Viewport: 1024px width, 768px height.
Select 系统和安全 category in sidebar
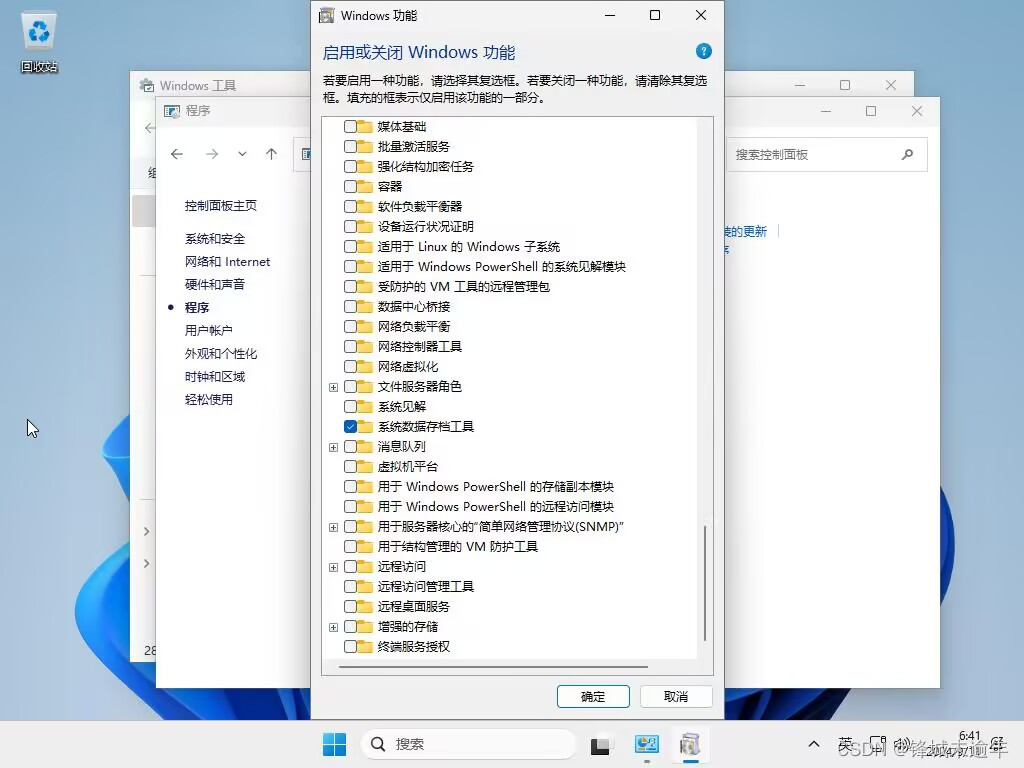tap(215, 239)
